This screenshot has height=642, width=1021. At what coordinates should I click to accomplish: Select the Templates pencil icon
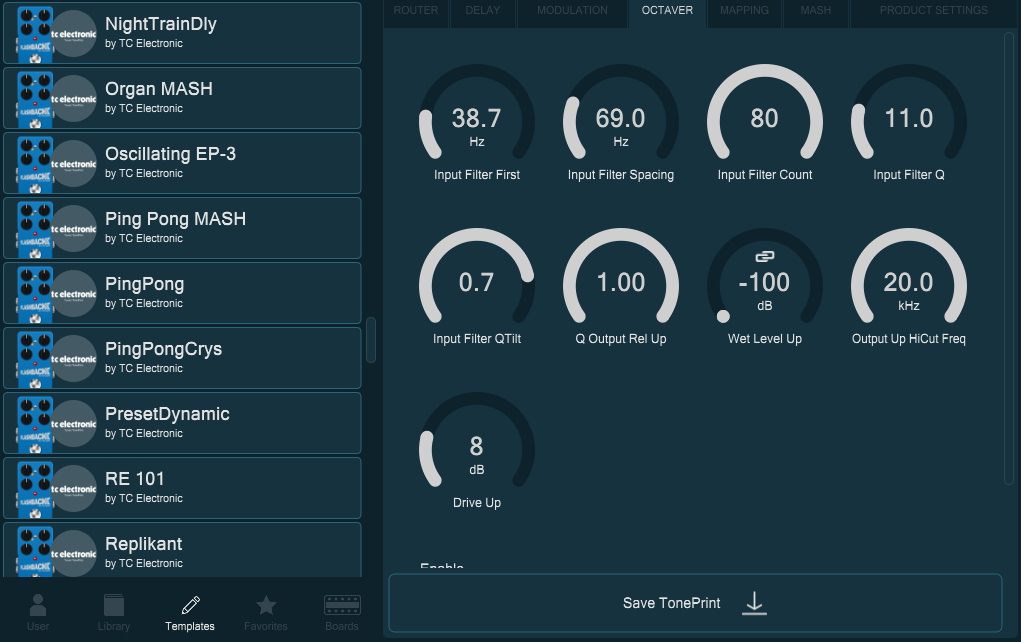(190, 605)
